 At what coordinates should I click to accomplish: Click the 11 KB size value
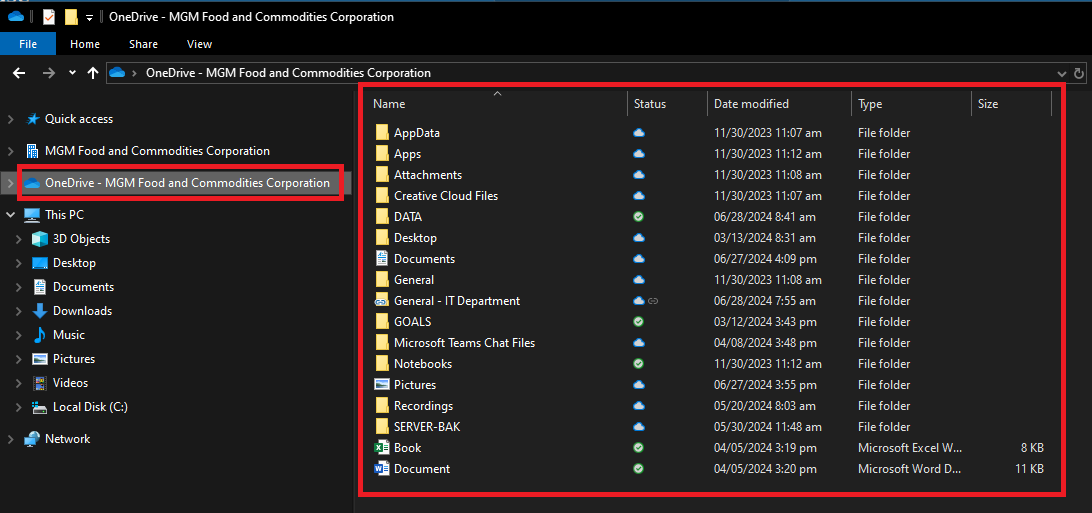click(x=1029, y=468)
